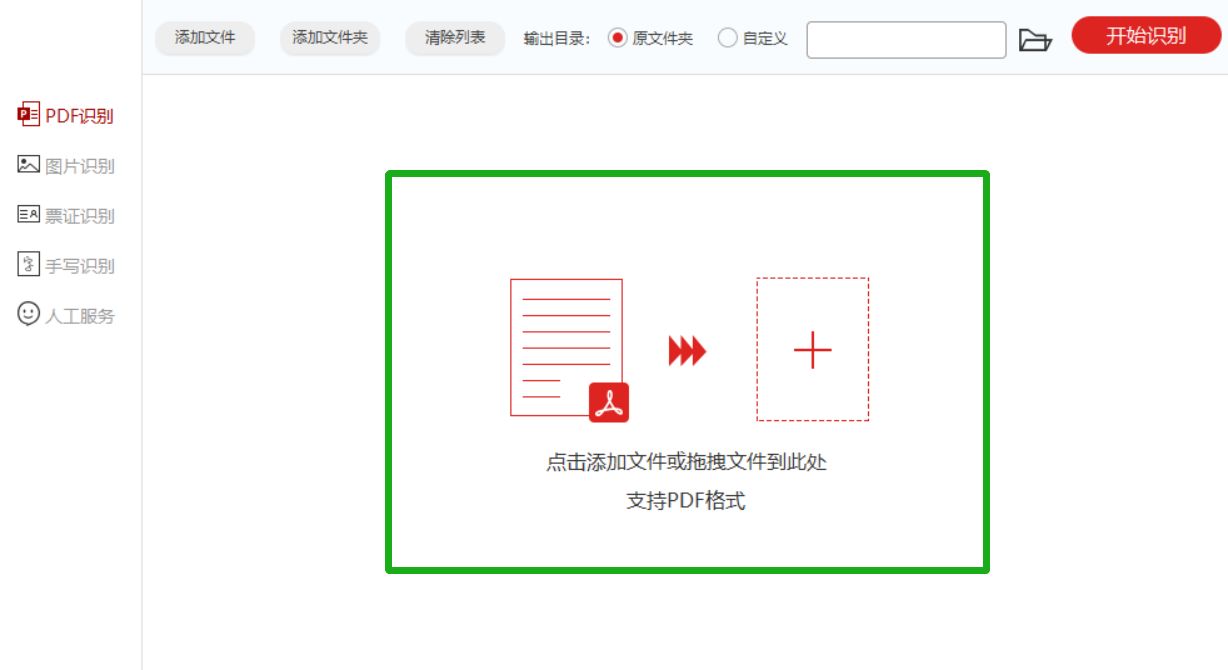This screenshot has height=670, width=1228.
Task: Open the browse folder icon
Action: (1035, 40)
